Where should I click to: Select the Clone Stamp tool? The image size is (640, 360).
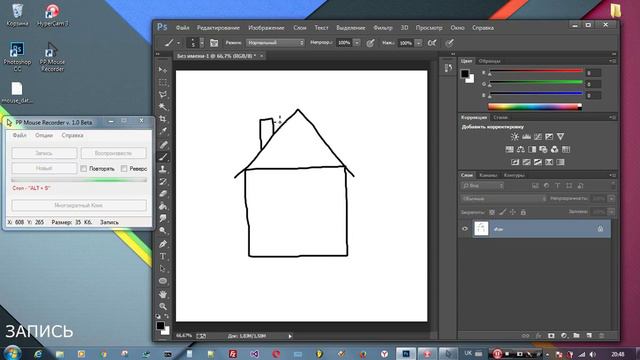coord(163,169)
